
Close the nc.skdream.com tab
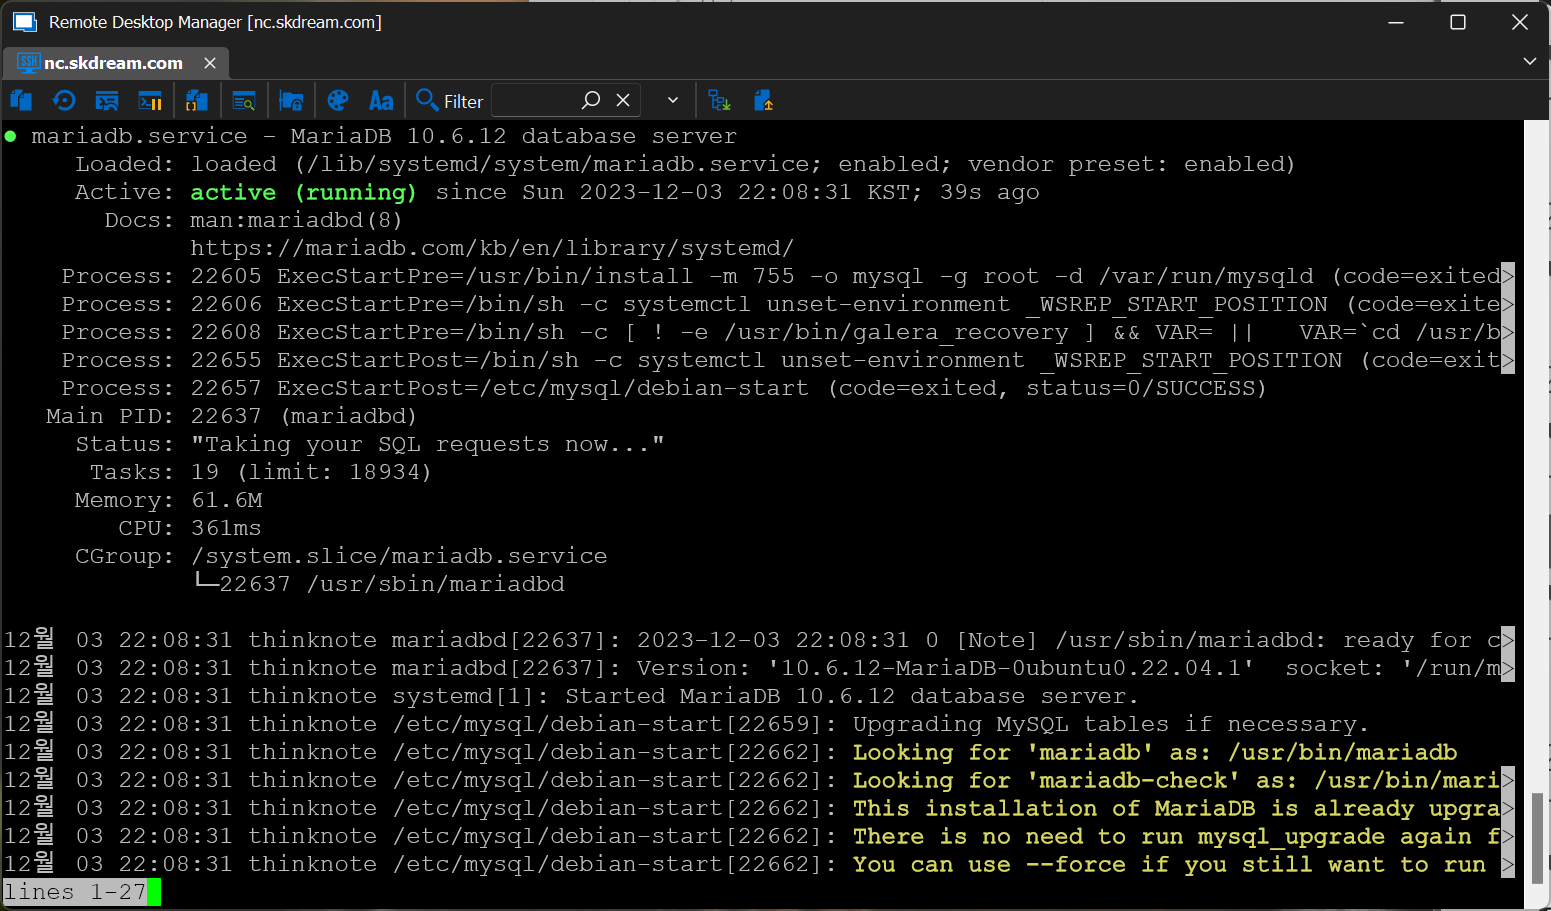tap(209, 62)
